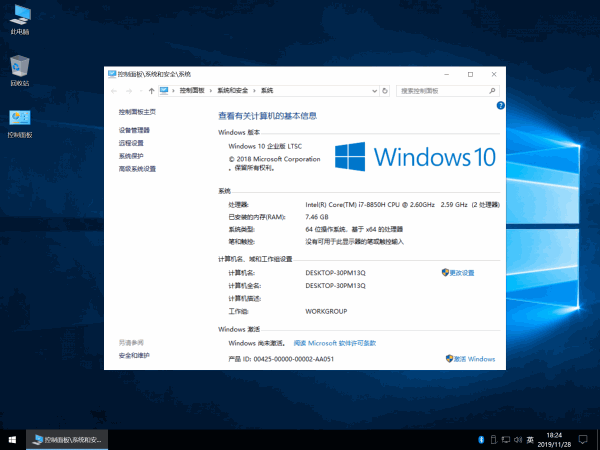Select the 64 位操作系统 system type text

pyautogui.click(x=354, y=229)
